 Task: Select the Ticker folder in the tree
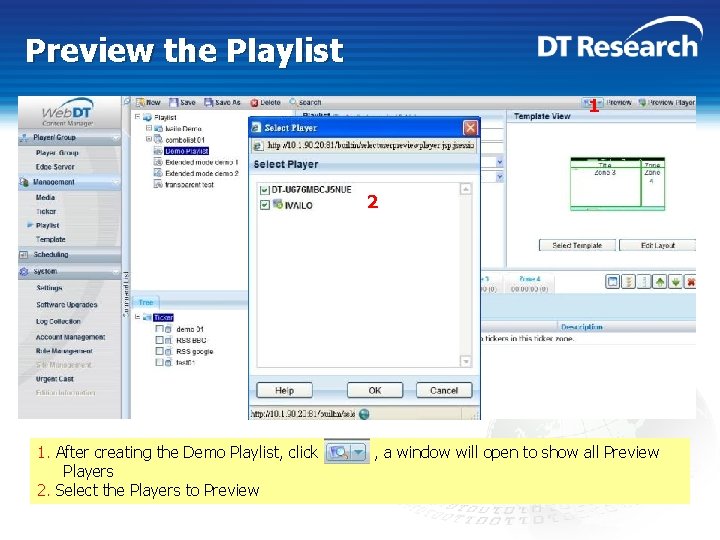tap(163, 317)
